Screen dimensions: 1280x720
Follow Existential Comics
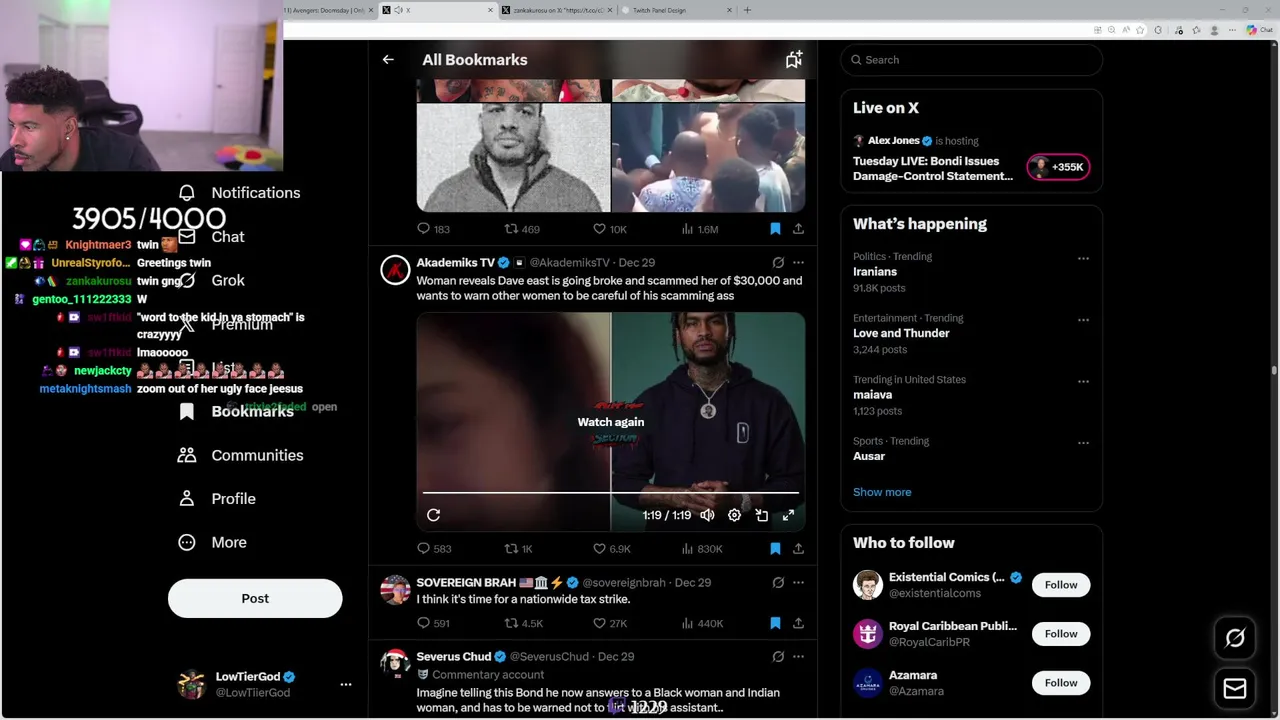[1061, 585]
